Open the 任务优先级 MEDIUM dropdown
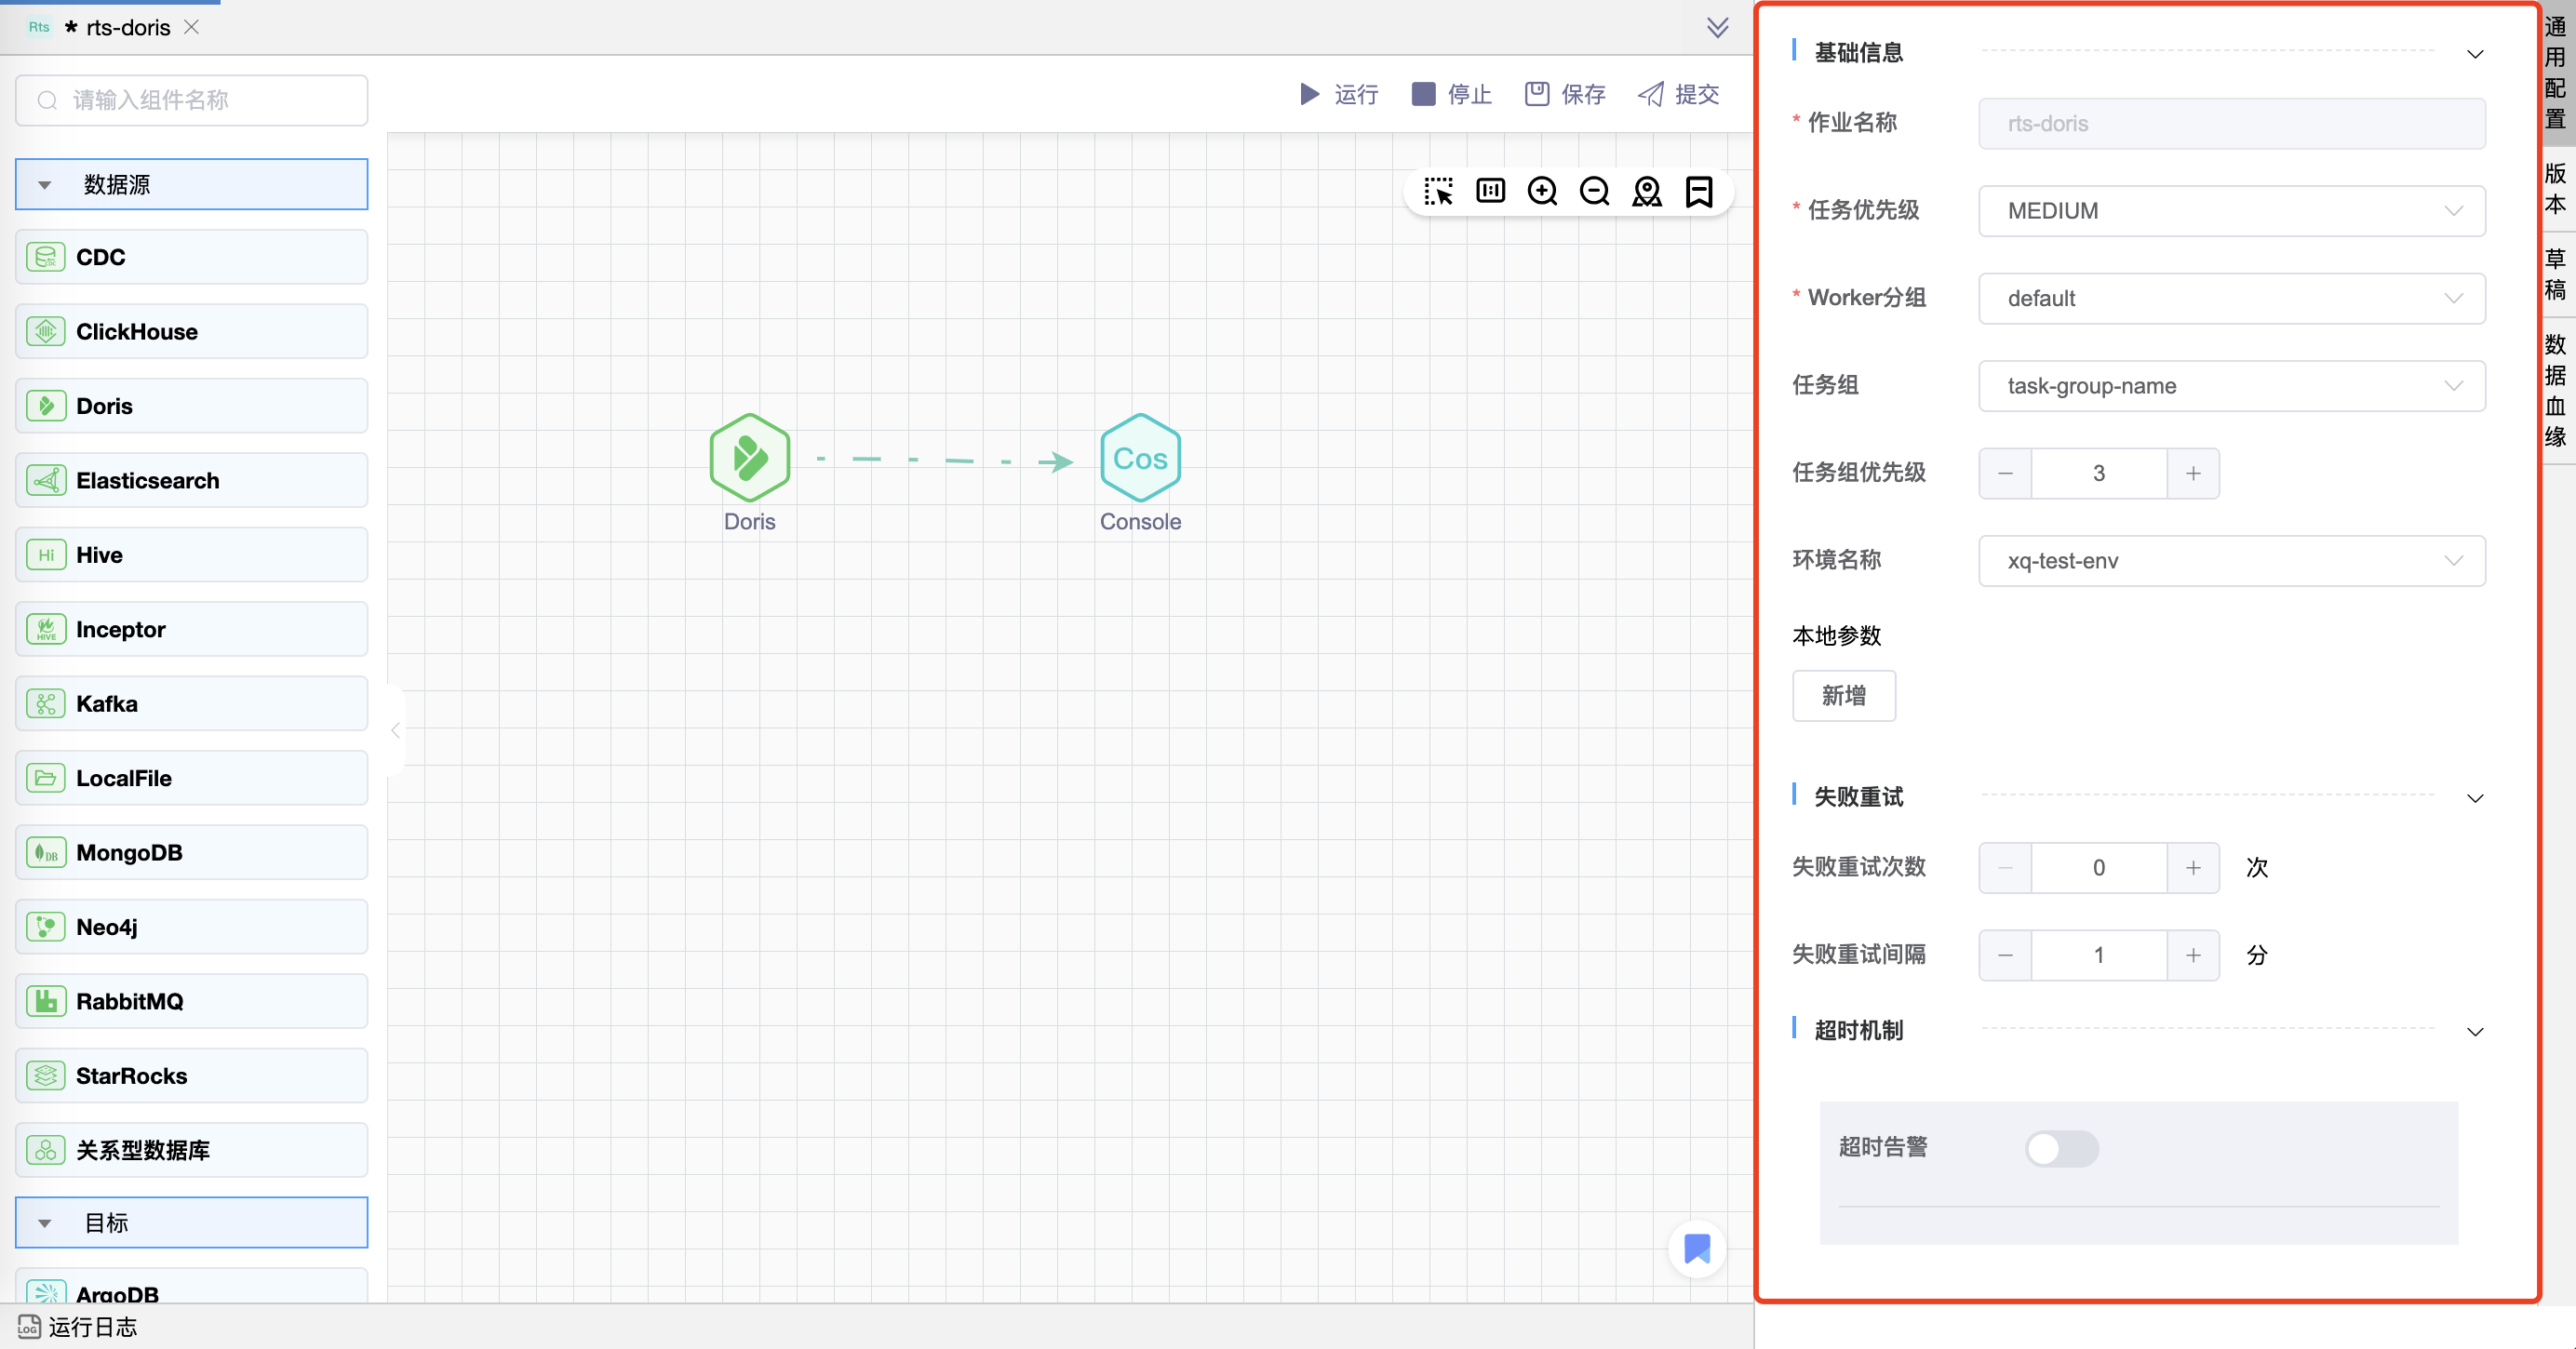 (x=2231, y=211)
